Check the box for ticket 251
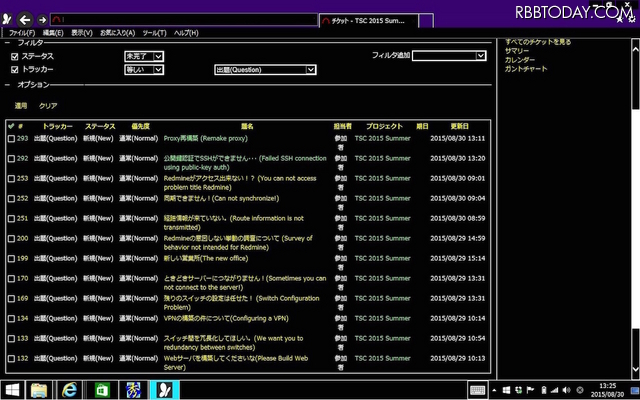The width and height of the screenshot is (640, 400). click(11, 219)
